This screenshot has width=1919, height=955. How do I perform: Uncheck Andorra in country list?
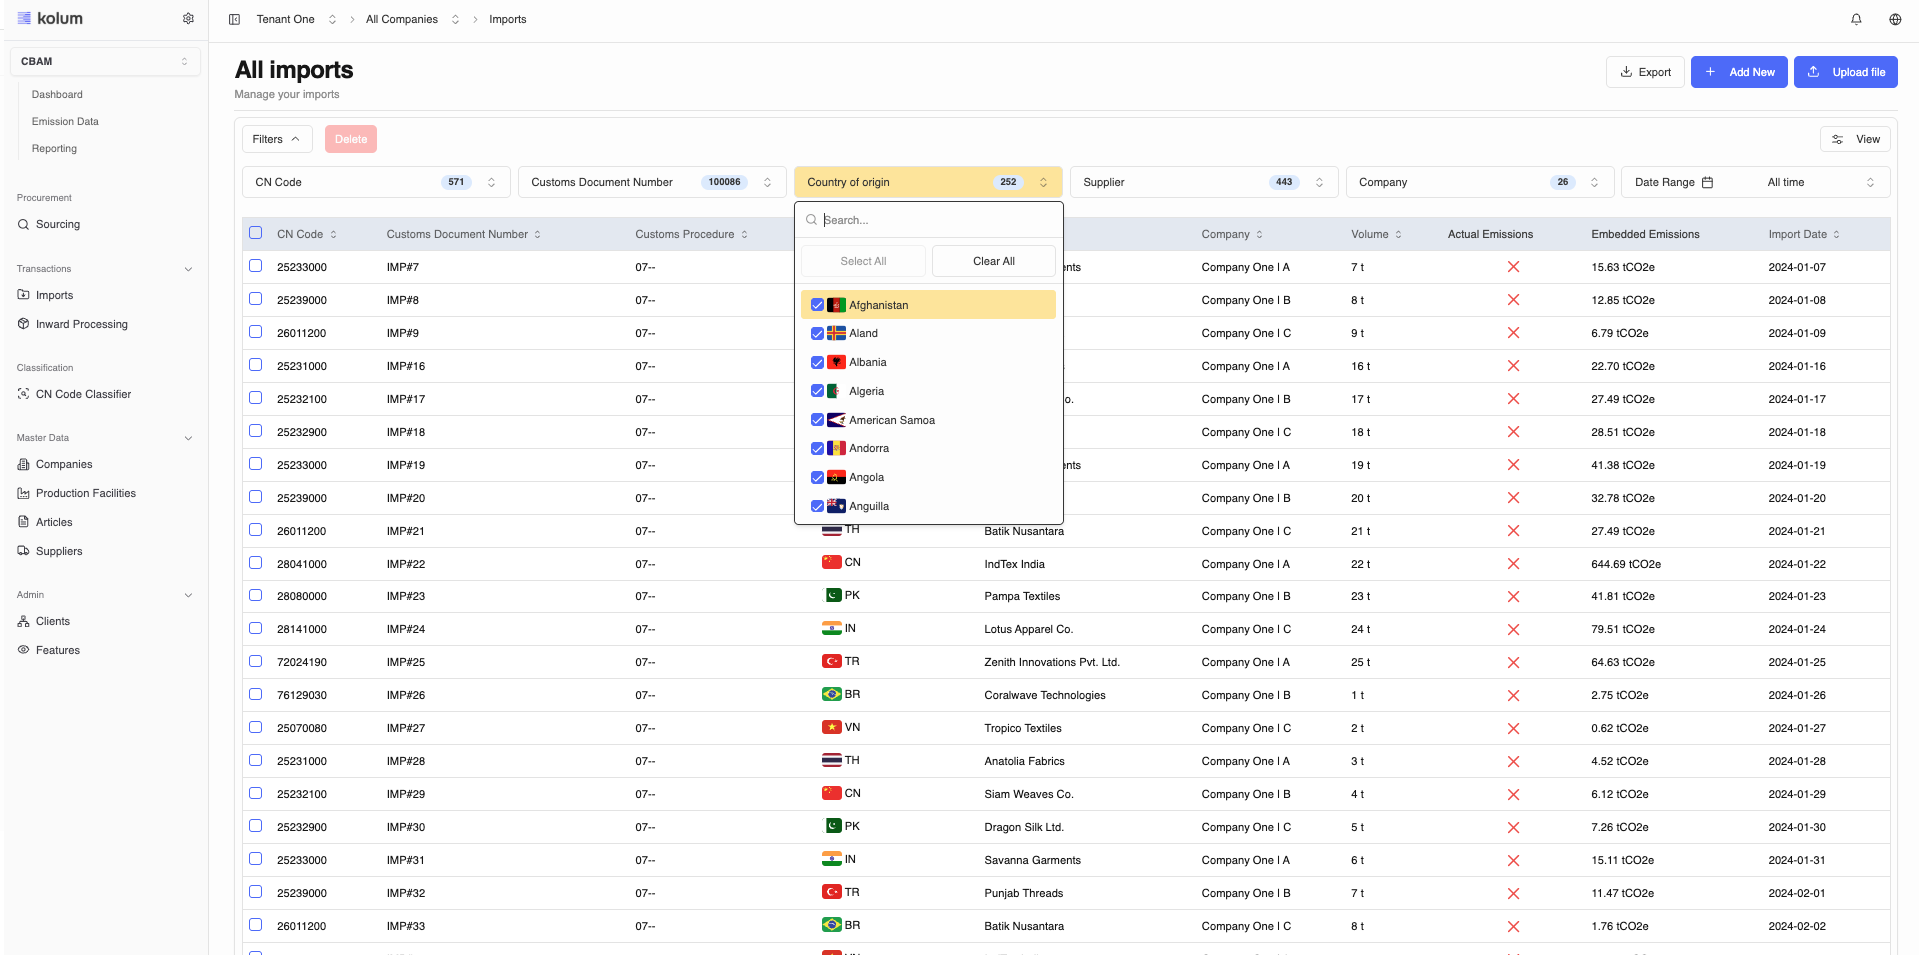point(817,449)
